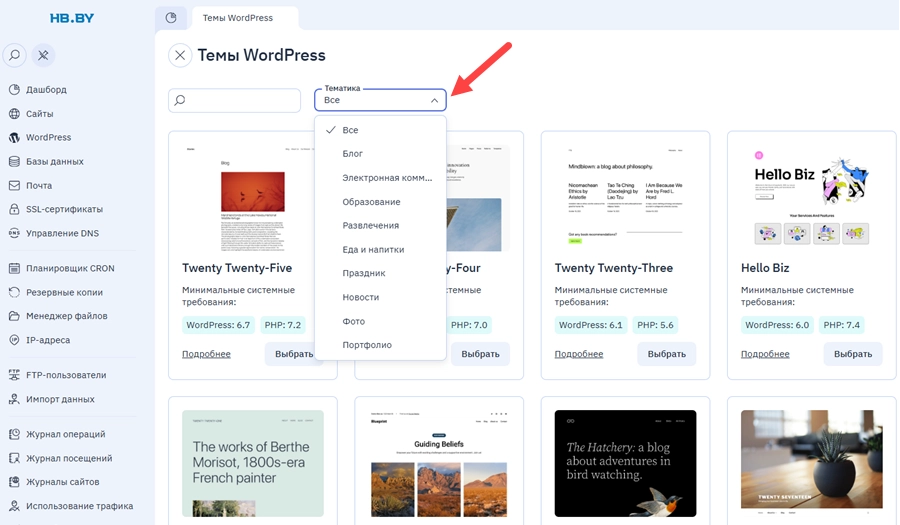Screen dimensions: 900x525
Task: Click Выбрать for Twenty Twenty-Four
Action: coord(480,354)
